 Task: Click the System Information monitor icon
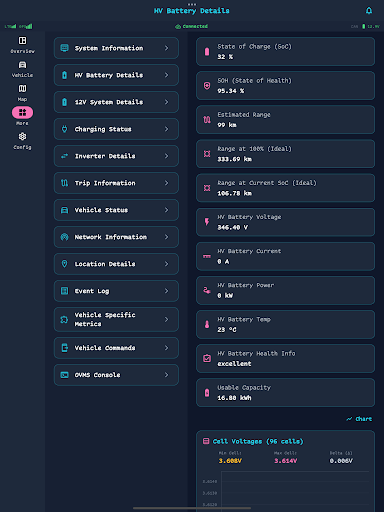pos(64,48)
